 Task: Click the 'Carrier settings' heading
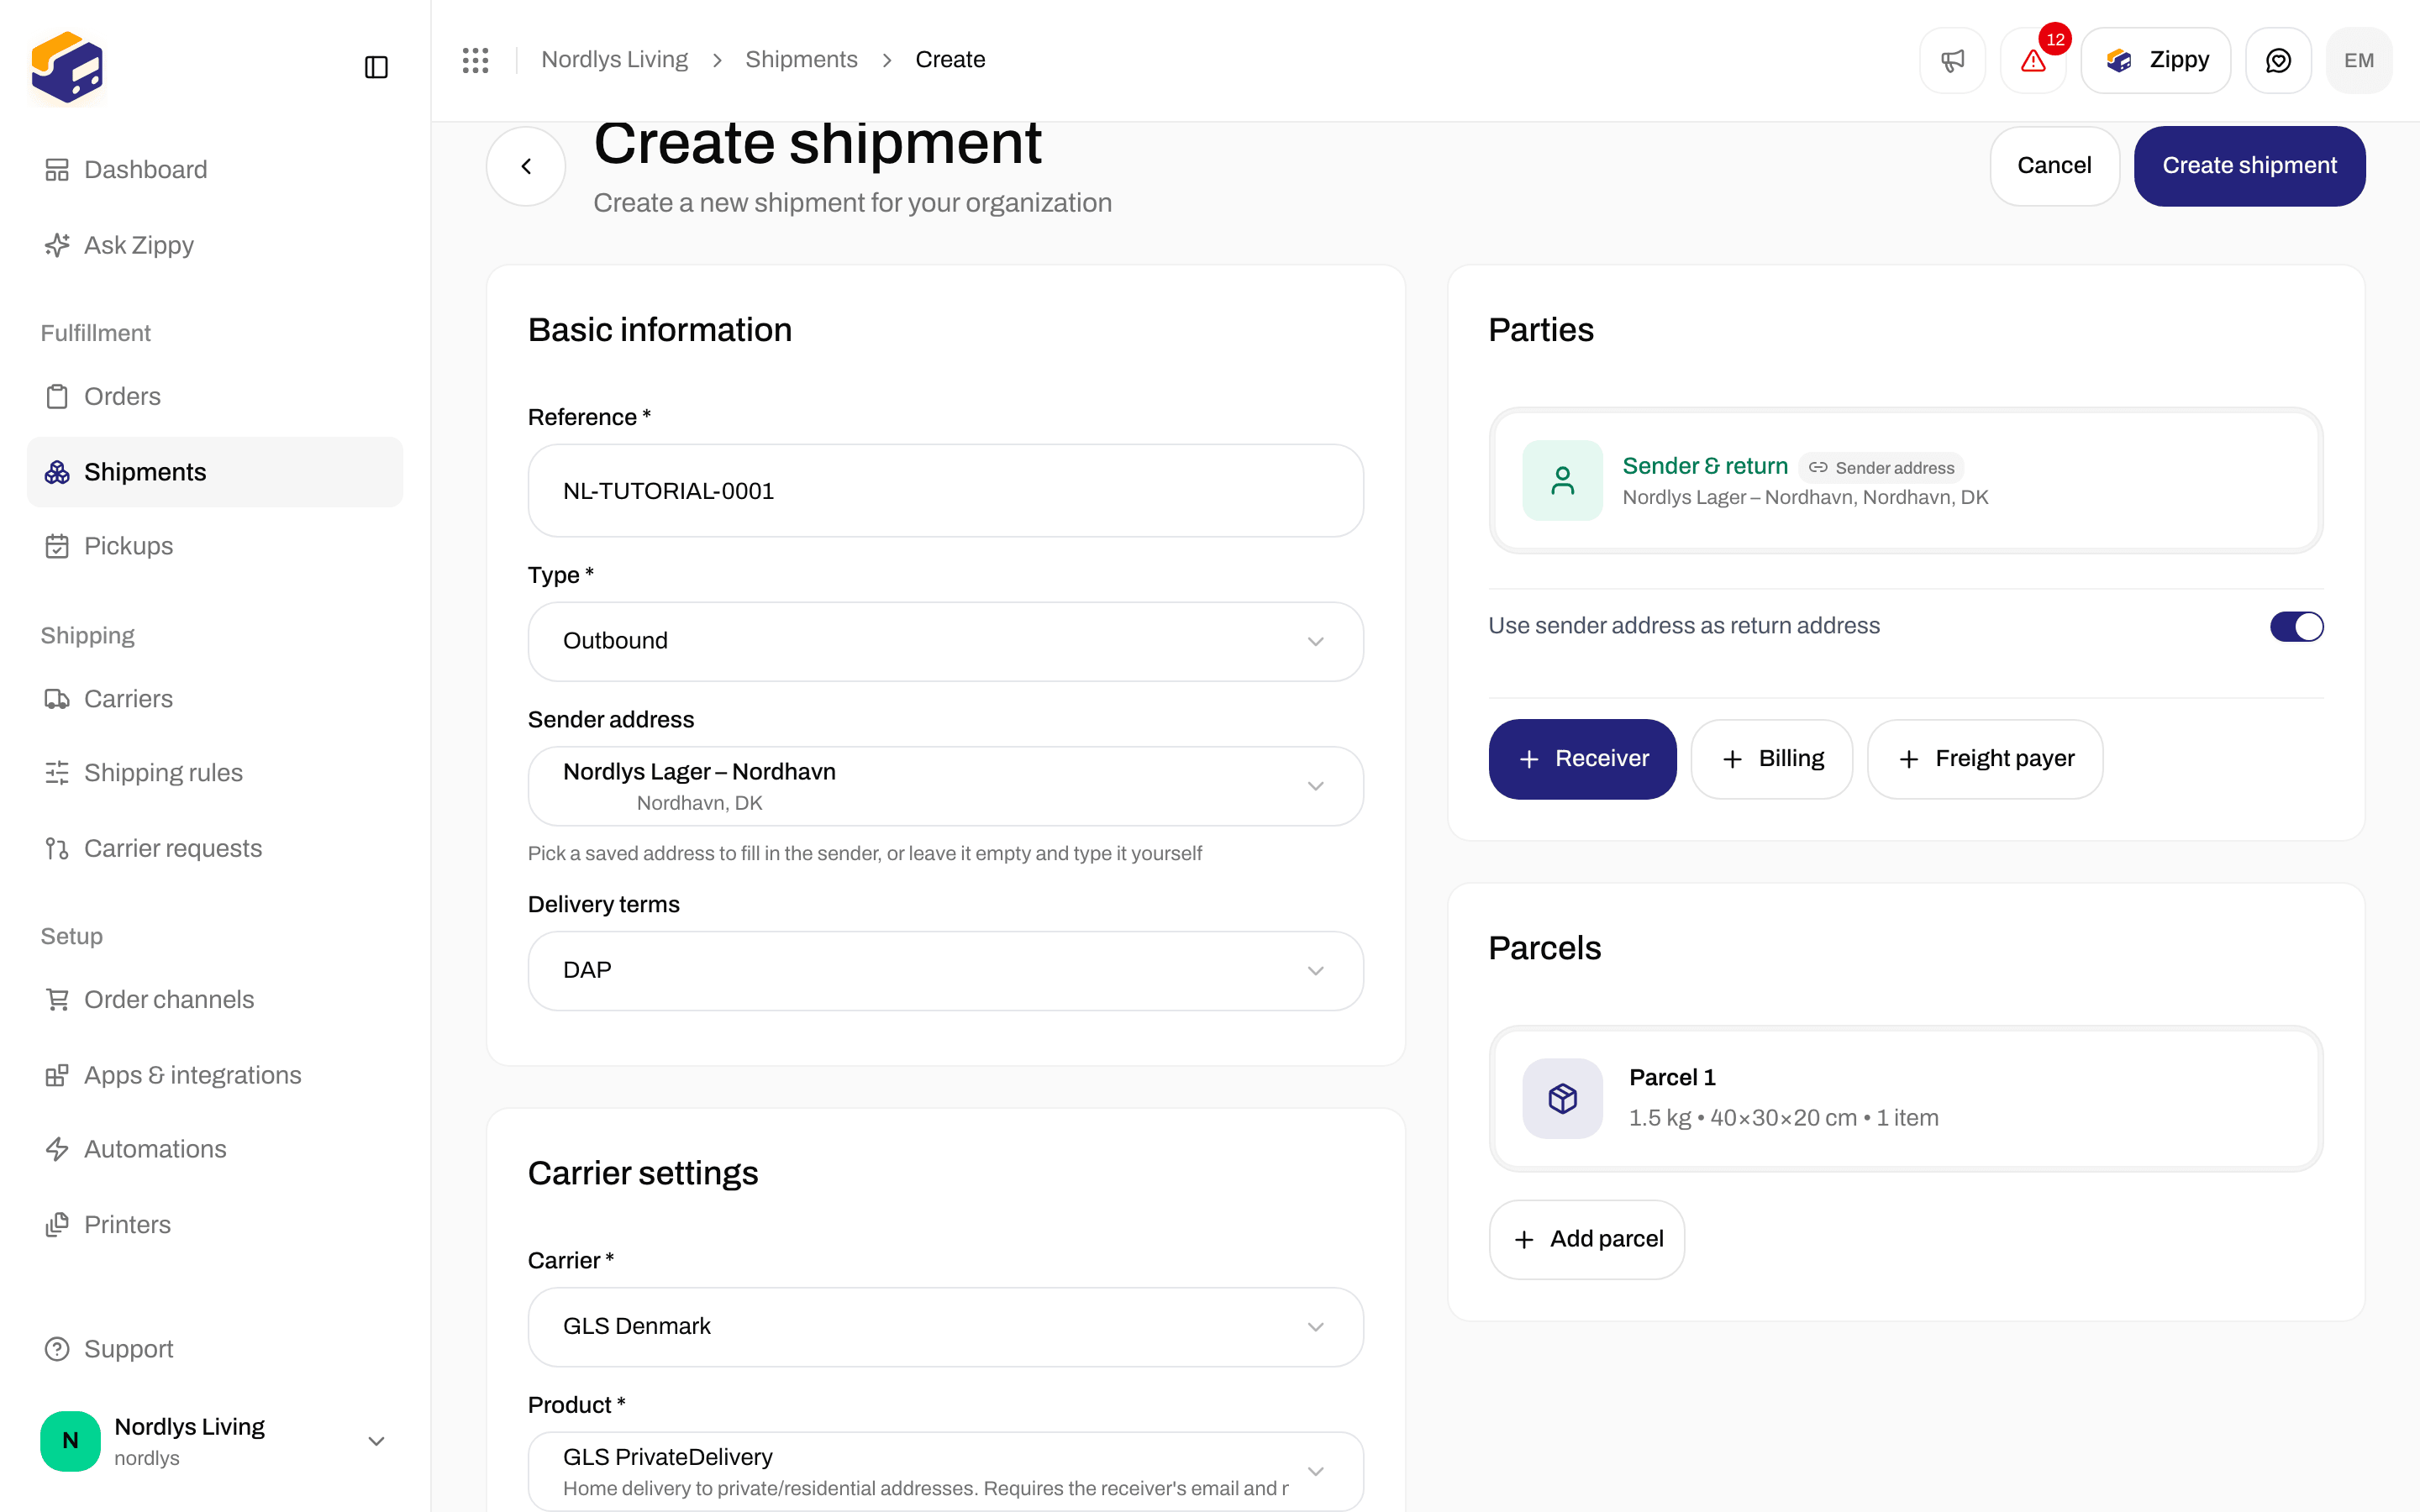pyautogui.click(x=643, y=1173)
